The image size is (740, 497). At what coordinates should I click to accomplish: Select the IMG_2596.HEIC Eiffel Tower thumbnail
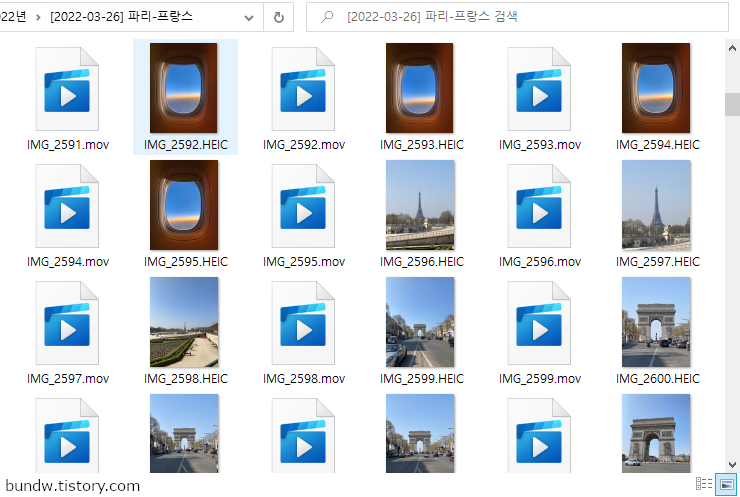click(x=420, y=205)
